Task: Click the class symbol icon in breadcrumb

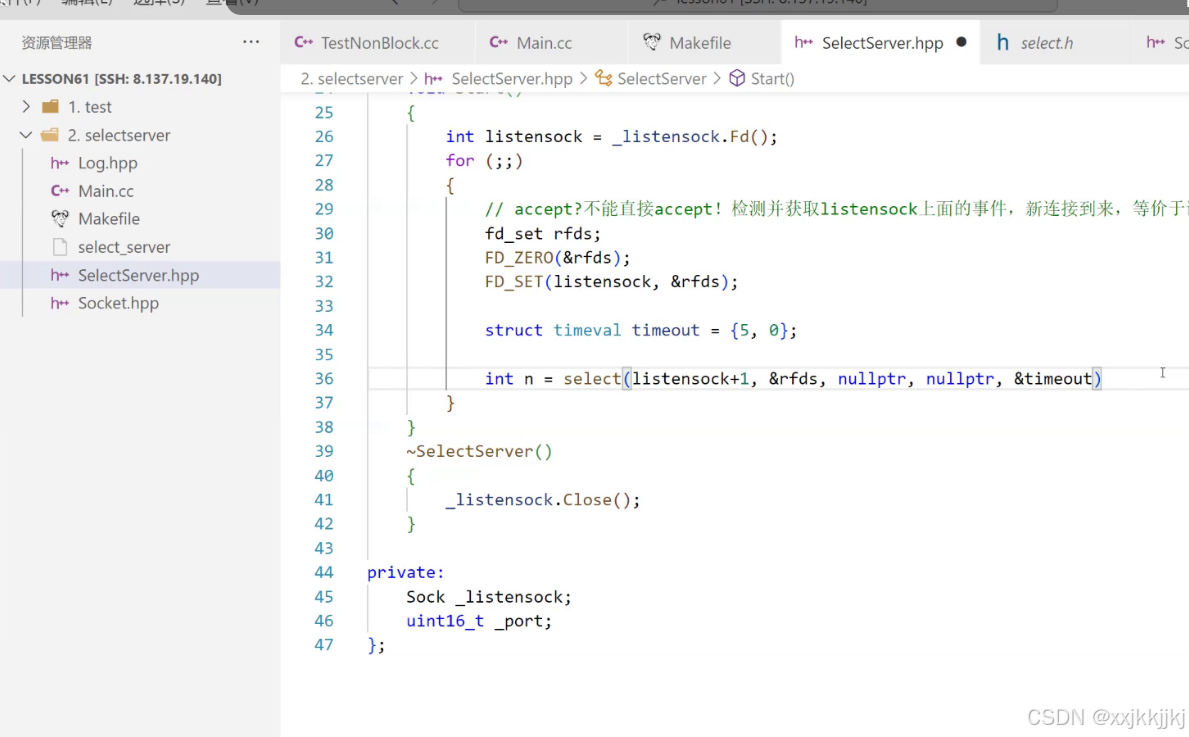Action: (x=604, y=78)
